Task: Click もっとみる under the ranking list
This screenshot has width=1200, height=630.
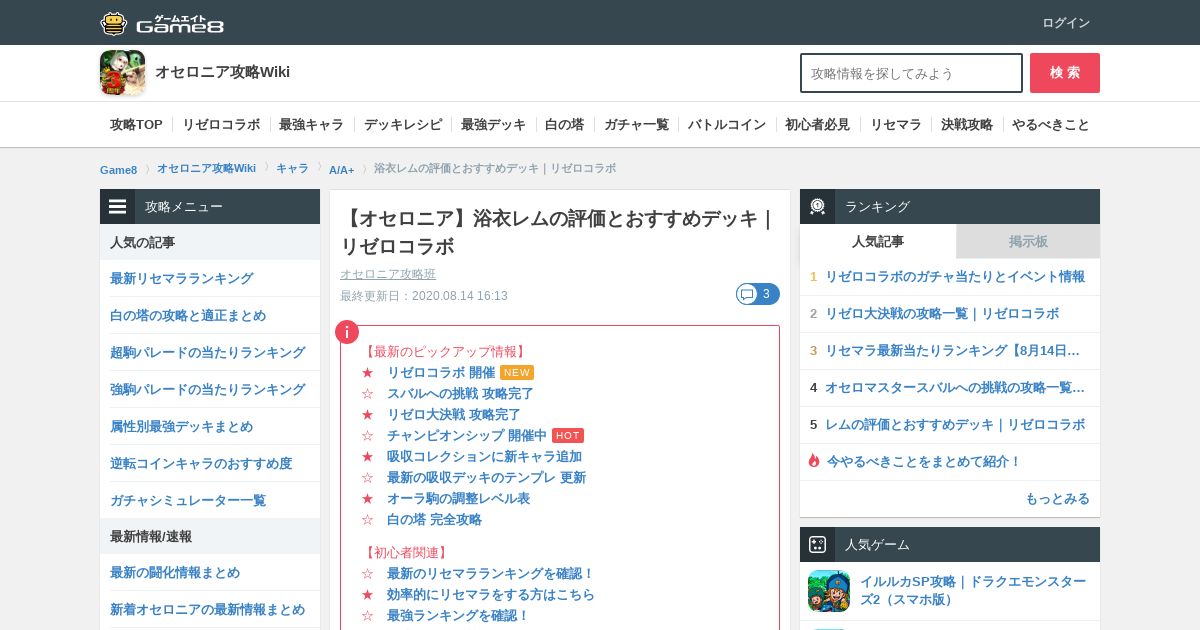Action: pos(1057,498)
